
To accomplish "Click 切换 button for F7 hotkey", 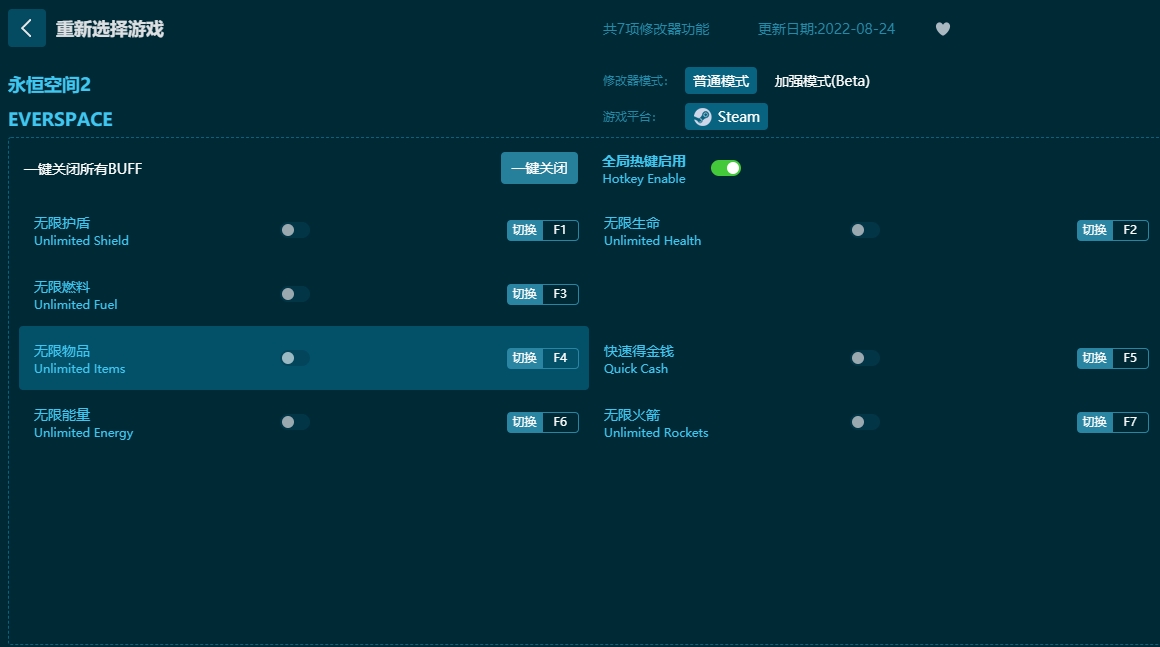I will tap(1094, 422).
